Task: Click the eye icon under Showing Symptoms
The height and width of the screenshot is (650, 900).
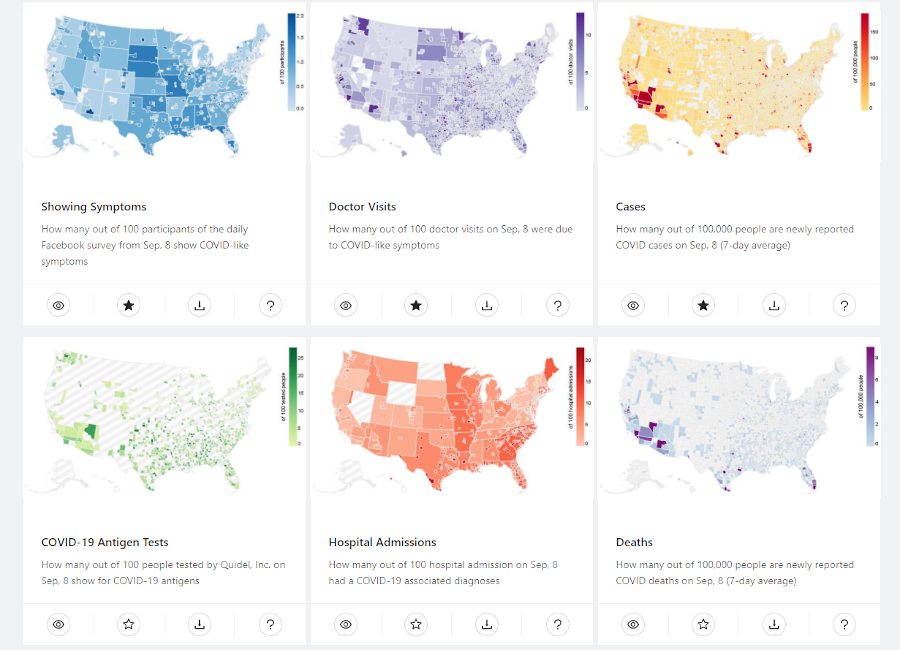Action: click(x=59, y=305)
